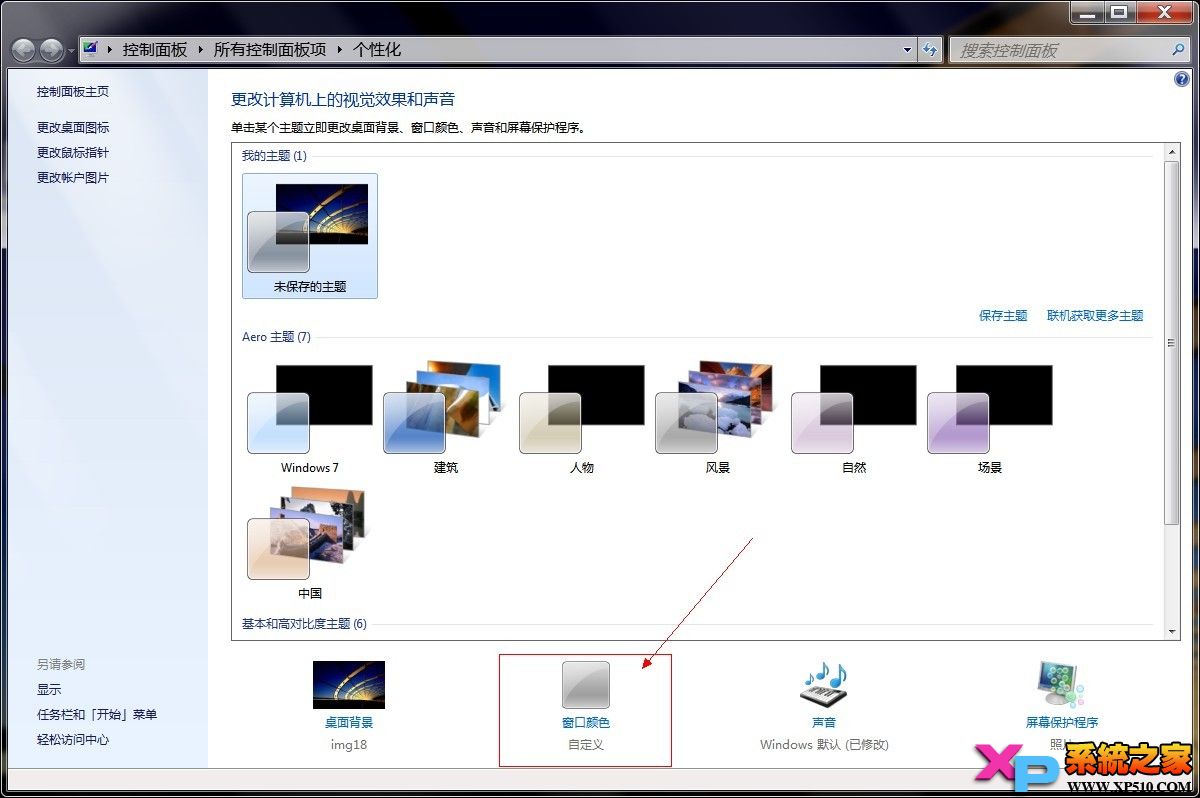Click the 保存主题 (Save theme) link

coord(1002,314)
